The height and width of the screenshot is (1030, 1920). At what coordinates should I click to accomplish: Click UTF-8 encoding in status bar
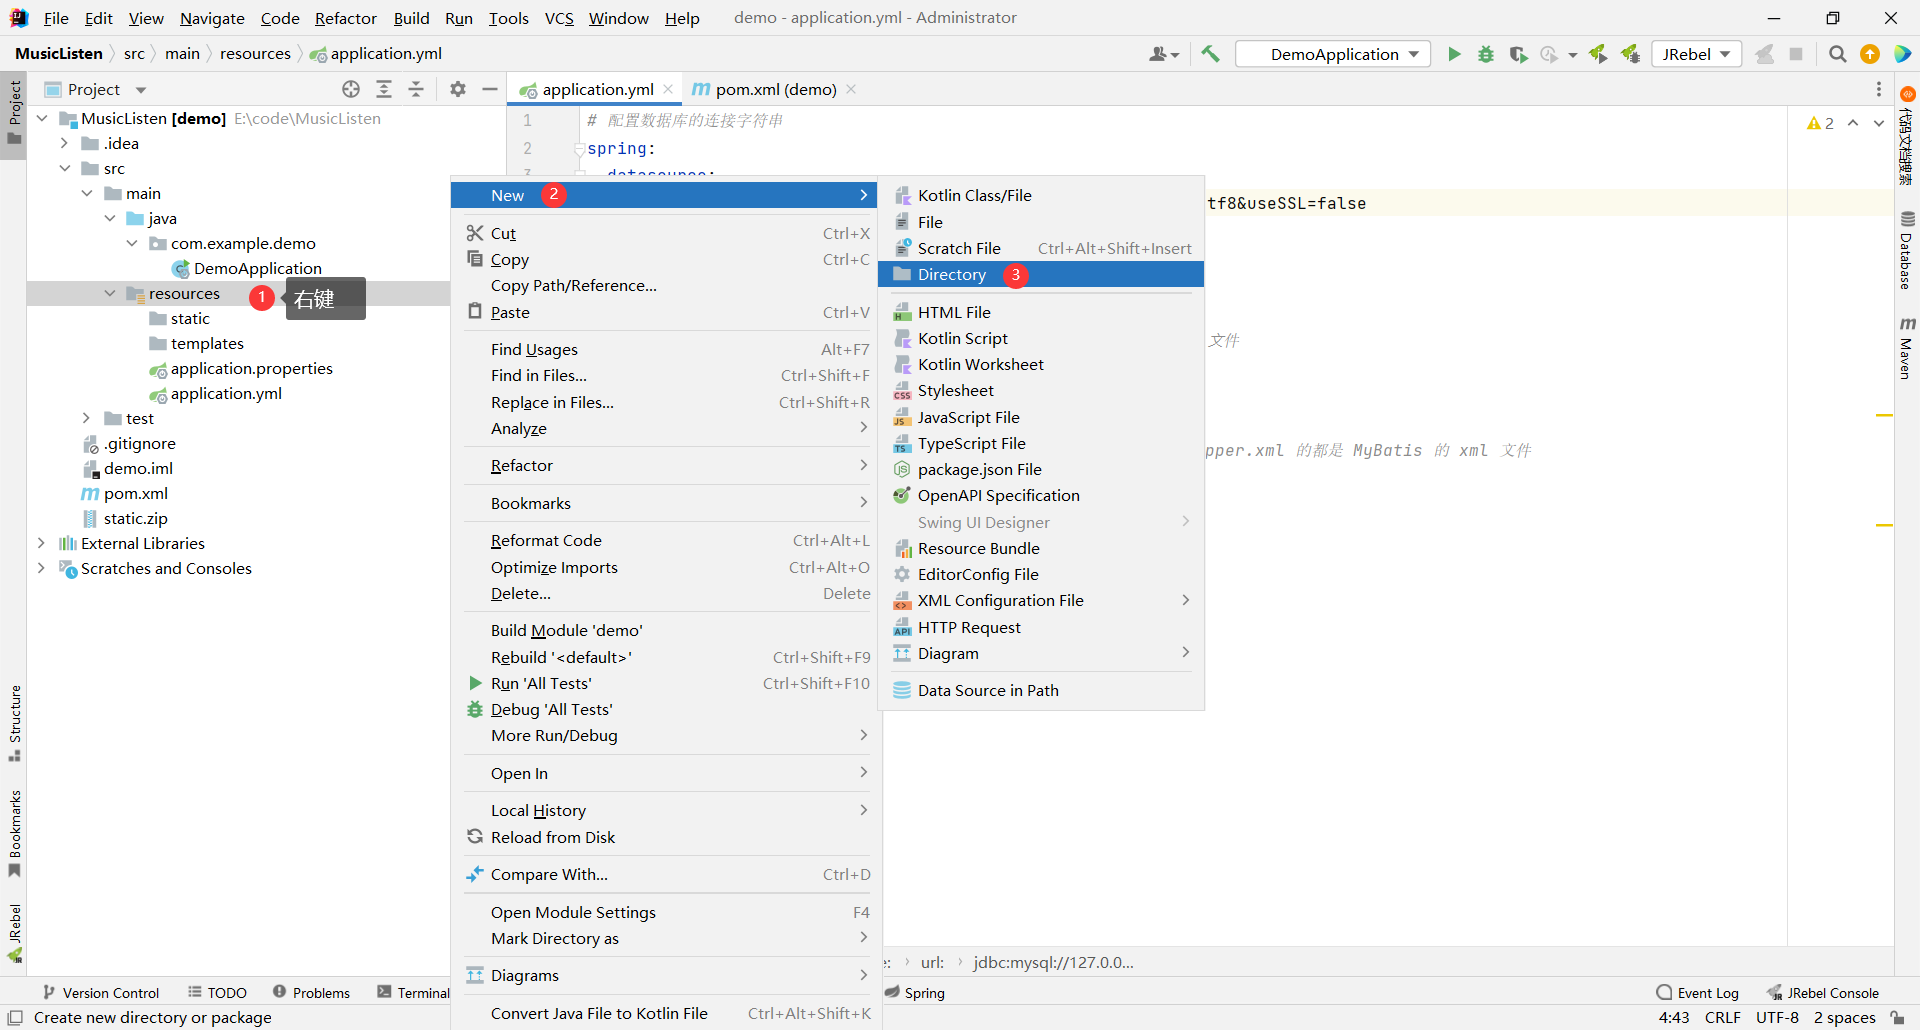(x=1777, y=1017)
